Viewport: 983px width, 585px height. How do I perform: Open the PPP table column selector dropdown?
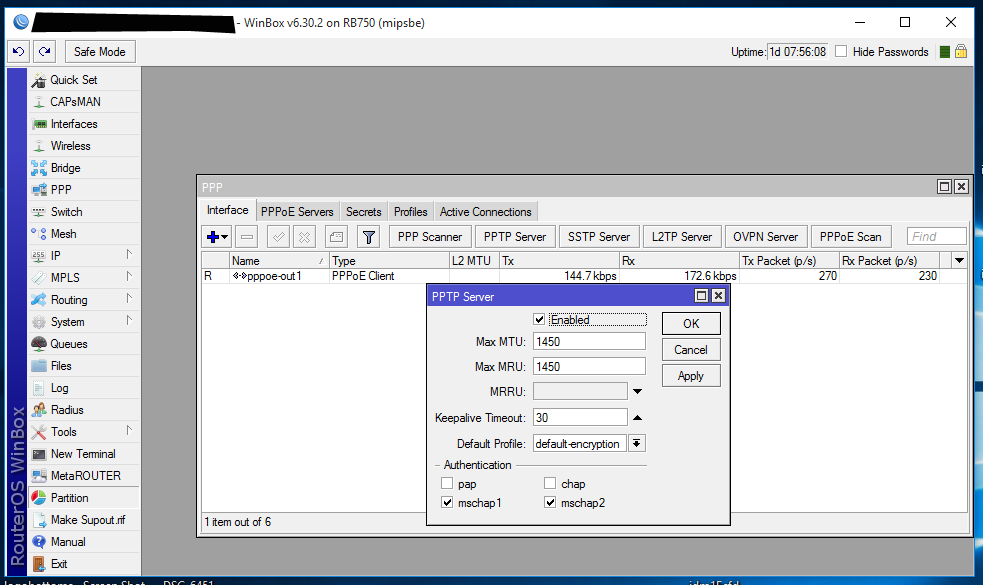(959, 260)
